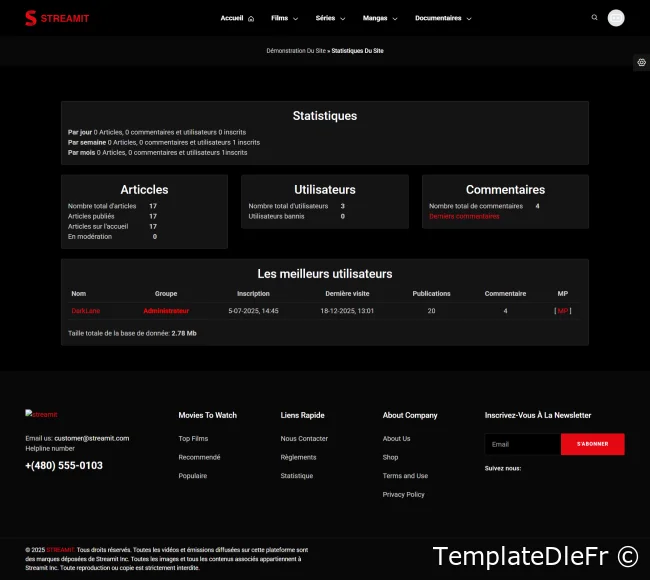Viewport: 650px width, 580px height.
Task: Click the Streamit footer logo image
Action: coord(42,414)
